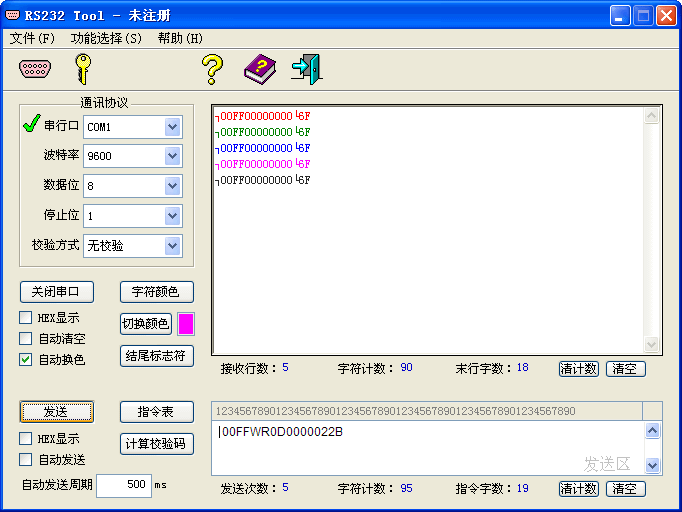Viewport: 682px width, 512px height.
Task: Click the 发送次数 value 5
Action: coord(285,488)
